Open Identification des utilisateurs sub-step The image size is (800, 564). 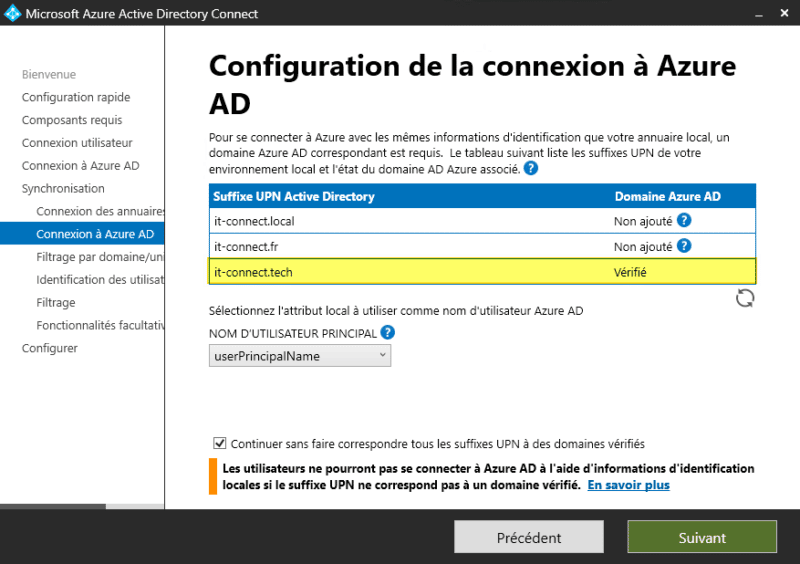point(100,280)
